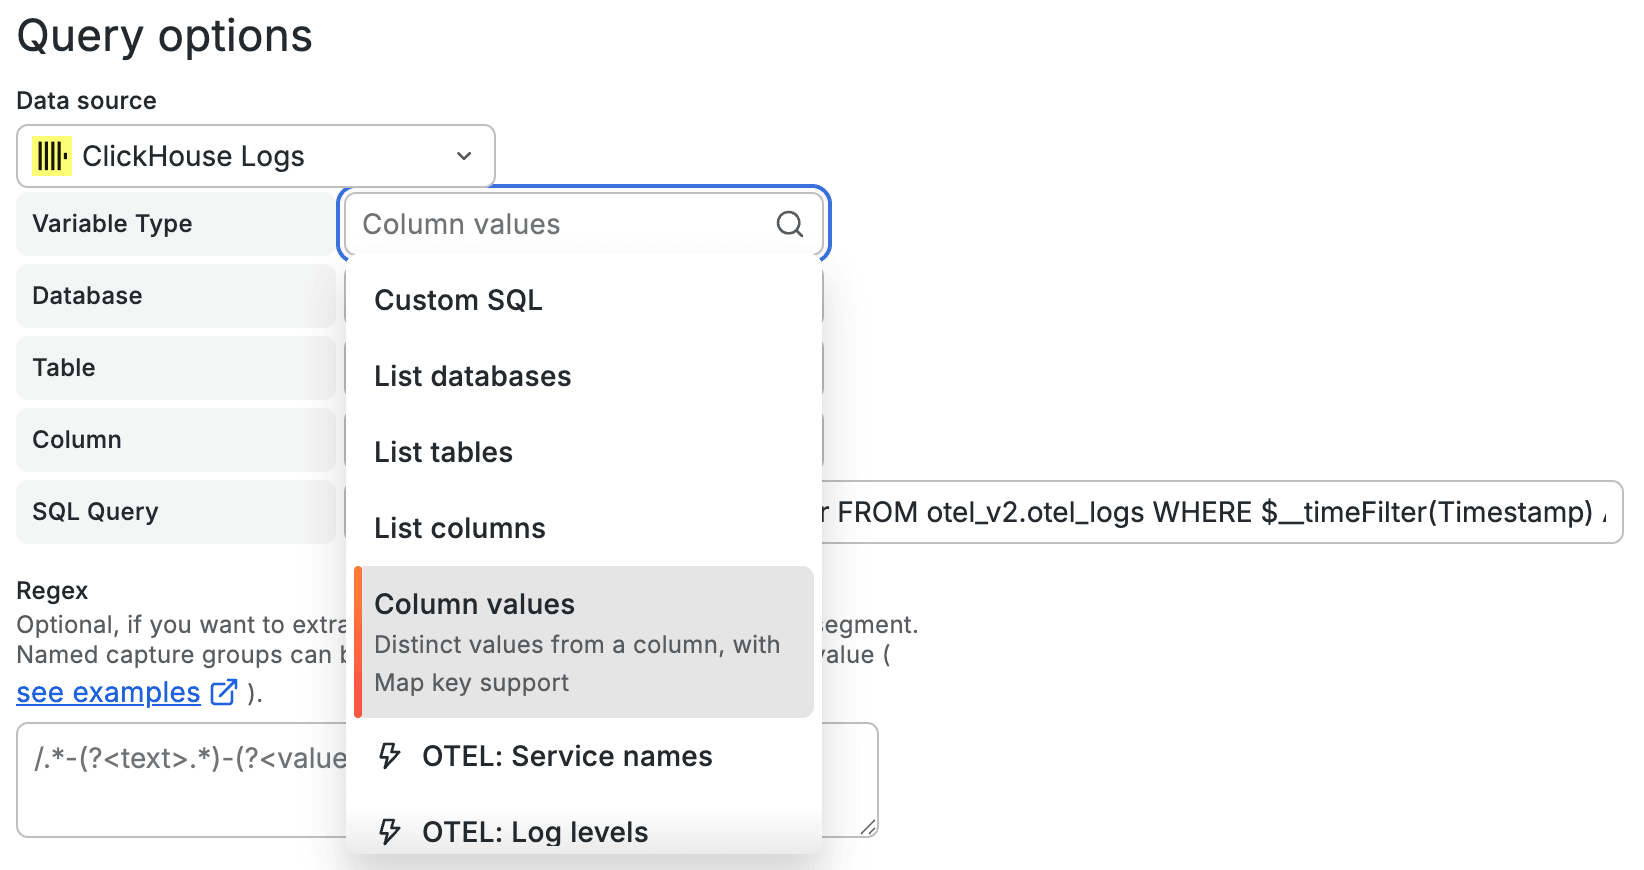Image resolution: width=1644 pixels, height=870 pixels.
Task: Click the lightning icon beside OTEL: Service names
Action: [x=390, y=756]
